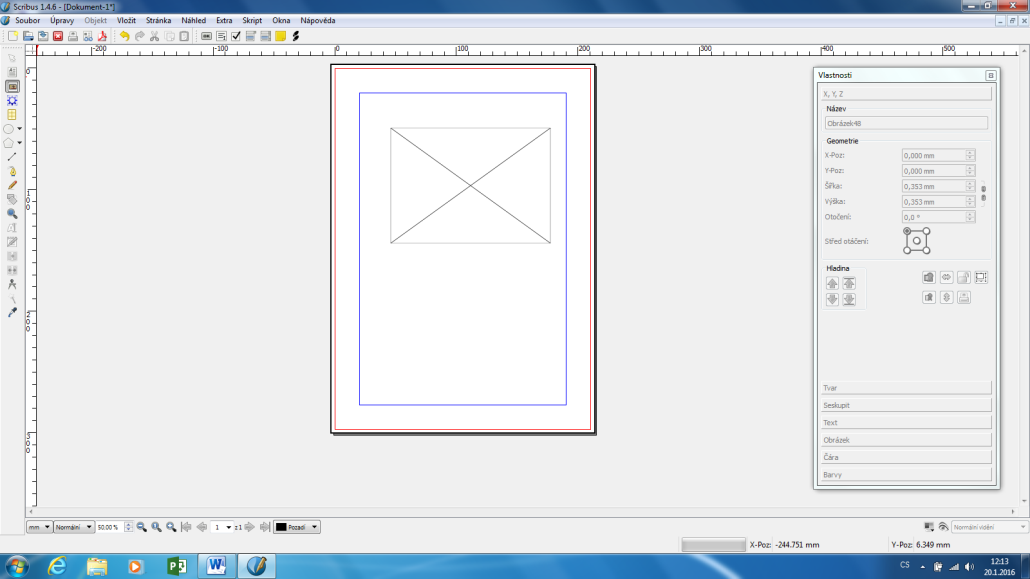This screenshot has height=579, width=1030.
Task: Open the Stránka menu
Action: click(x=158, y=20)
